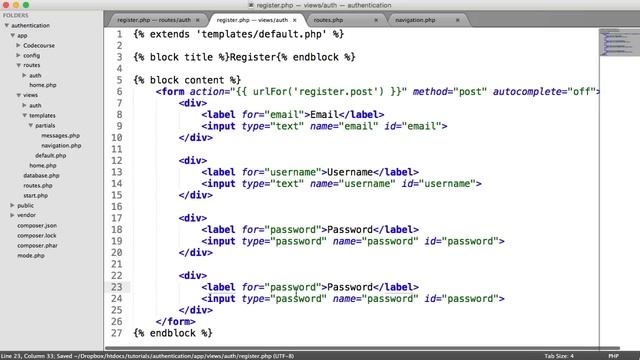Viewport: 640px width, 360px height.
Task: Select the register.php — views/auth tab
Action: point(252,20)
